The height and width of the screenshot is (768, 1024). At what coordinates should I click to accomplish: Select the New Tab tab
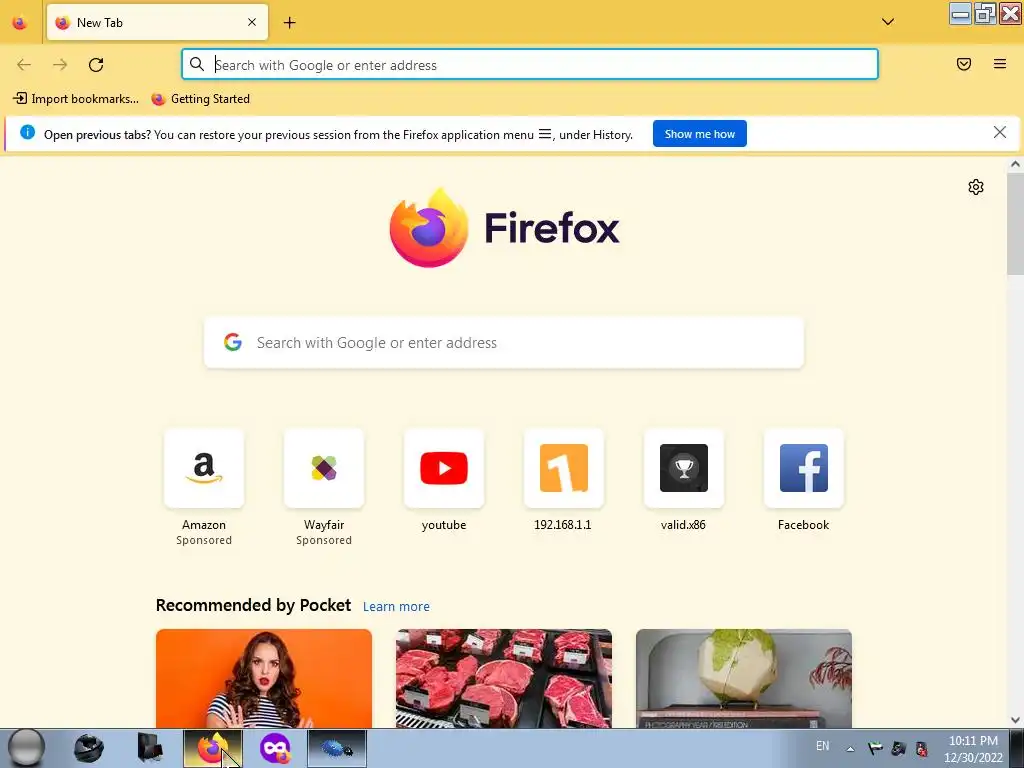coord(157,23)
